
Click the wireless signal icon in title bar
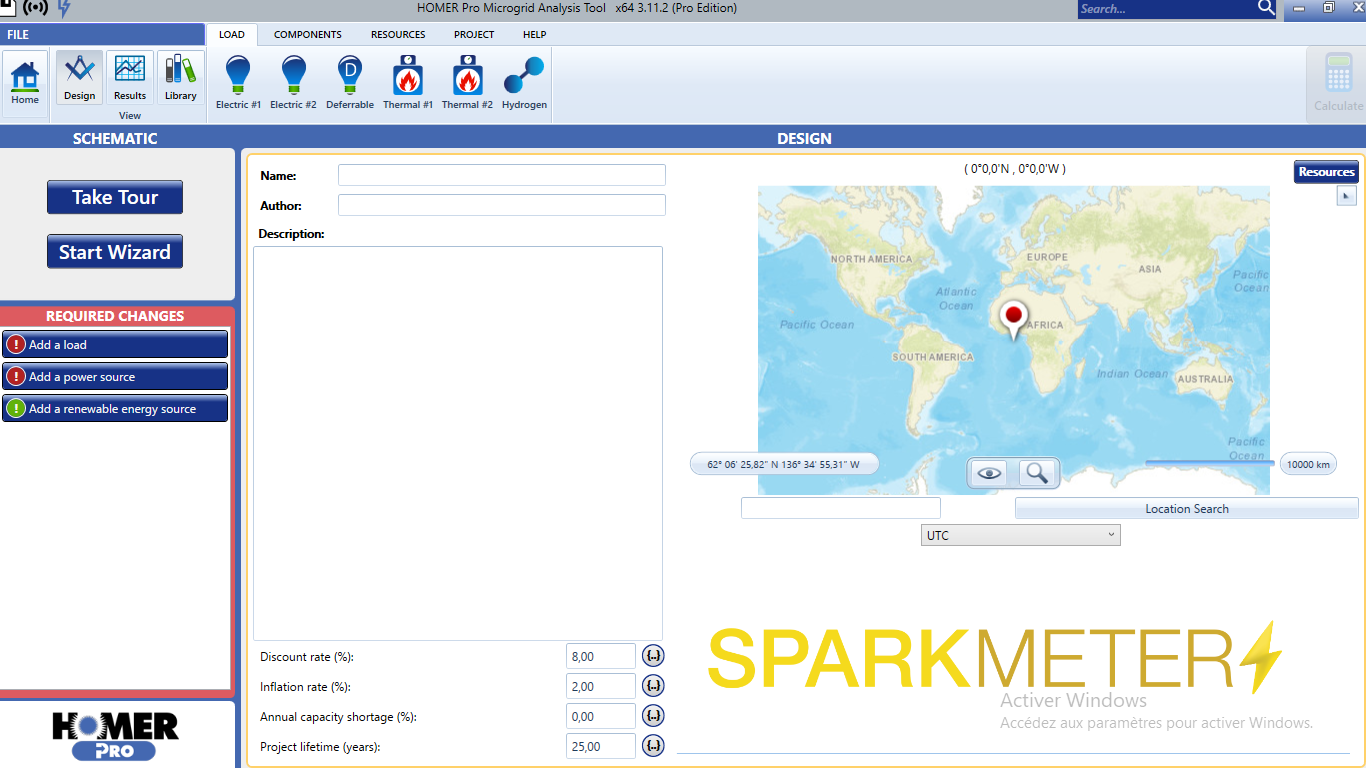click(36, 8)
